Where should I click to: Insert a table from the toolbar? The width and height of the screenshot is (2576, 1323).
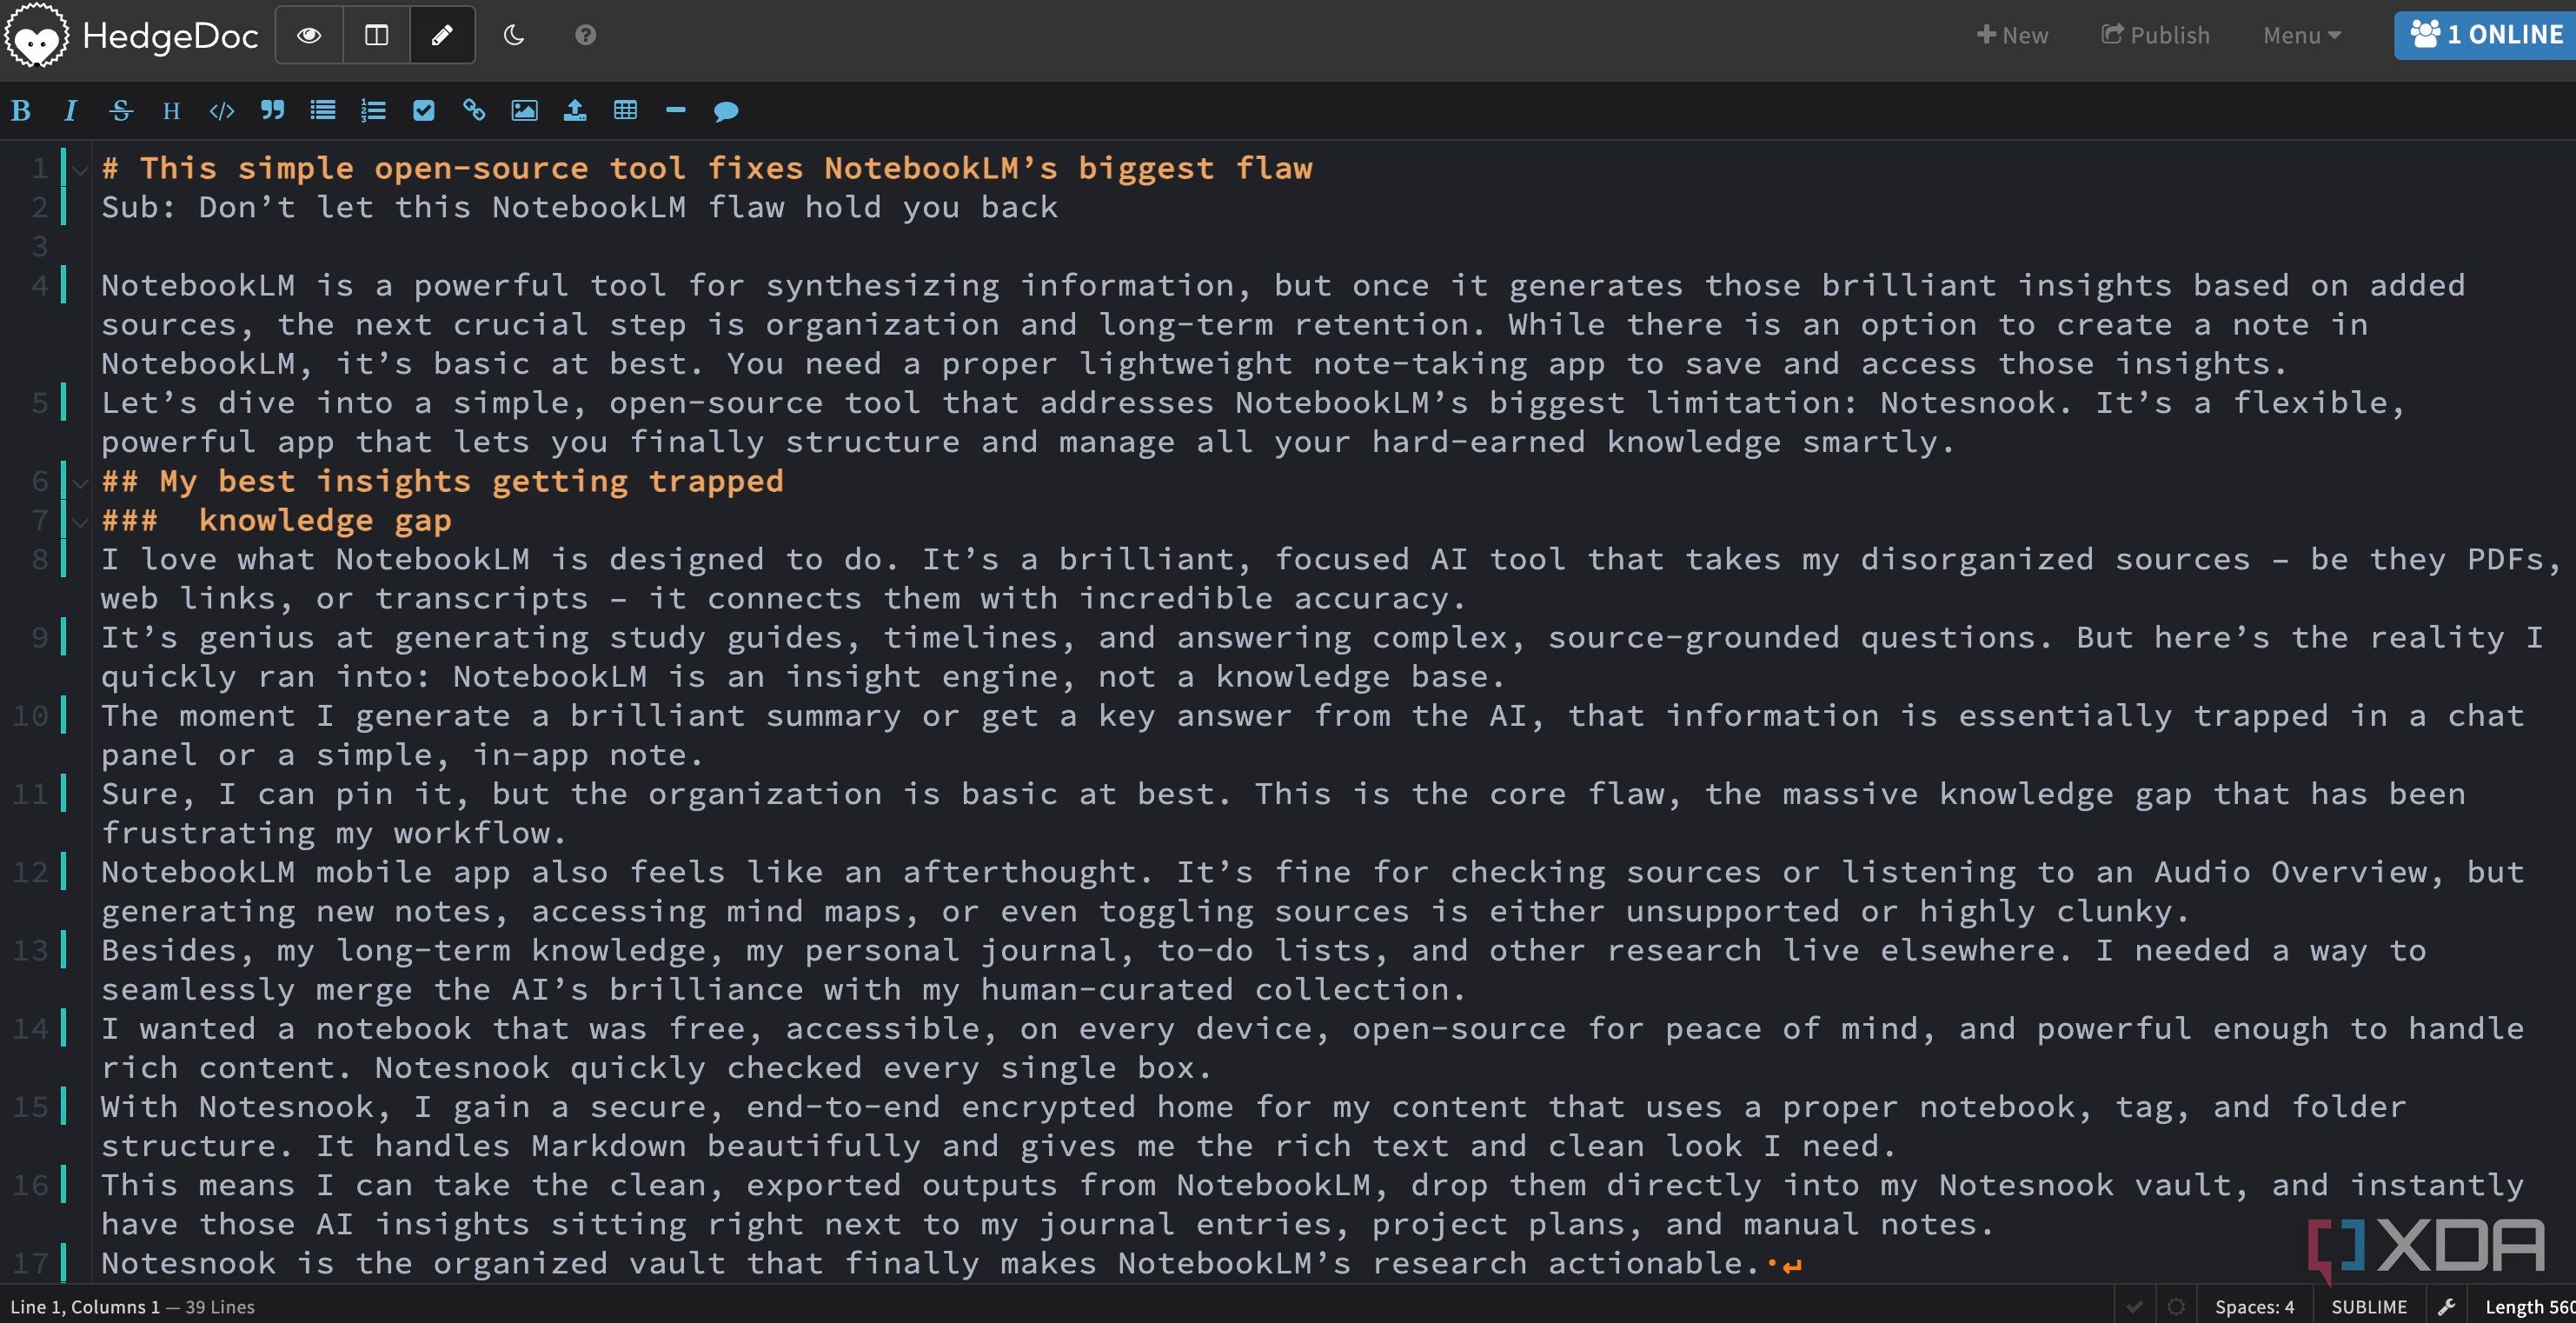point(625,111)
